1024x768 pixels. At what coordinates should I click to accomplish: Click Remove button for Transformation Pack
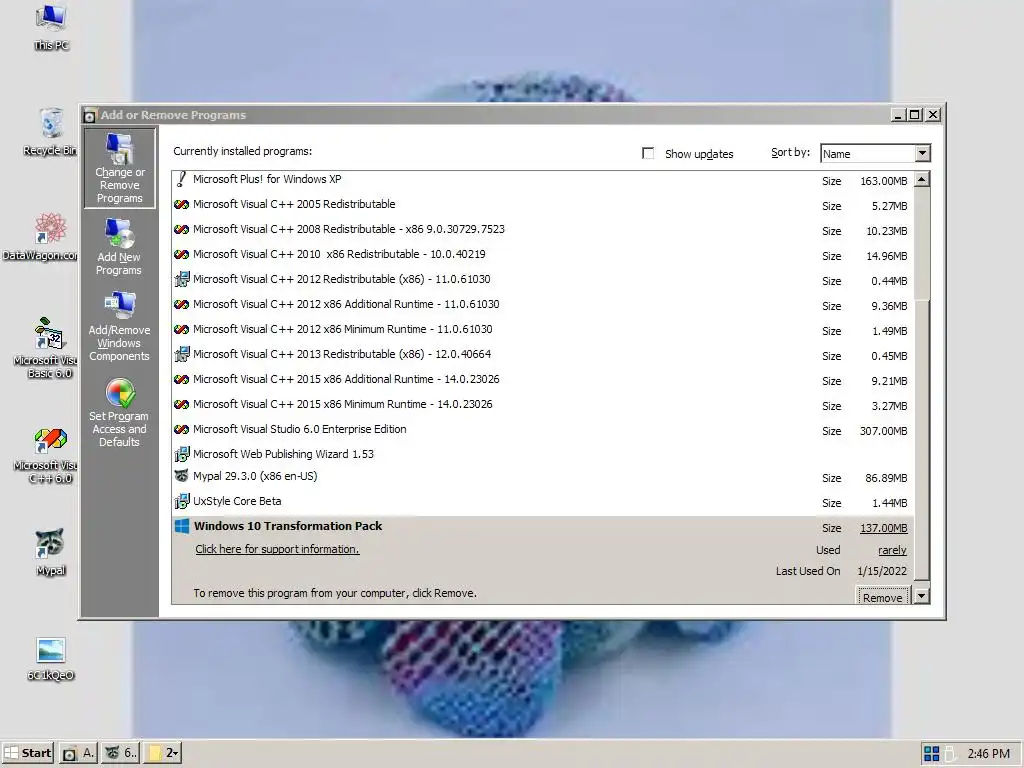point(882,597)
